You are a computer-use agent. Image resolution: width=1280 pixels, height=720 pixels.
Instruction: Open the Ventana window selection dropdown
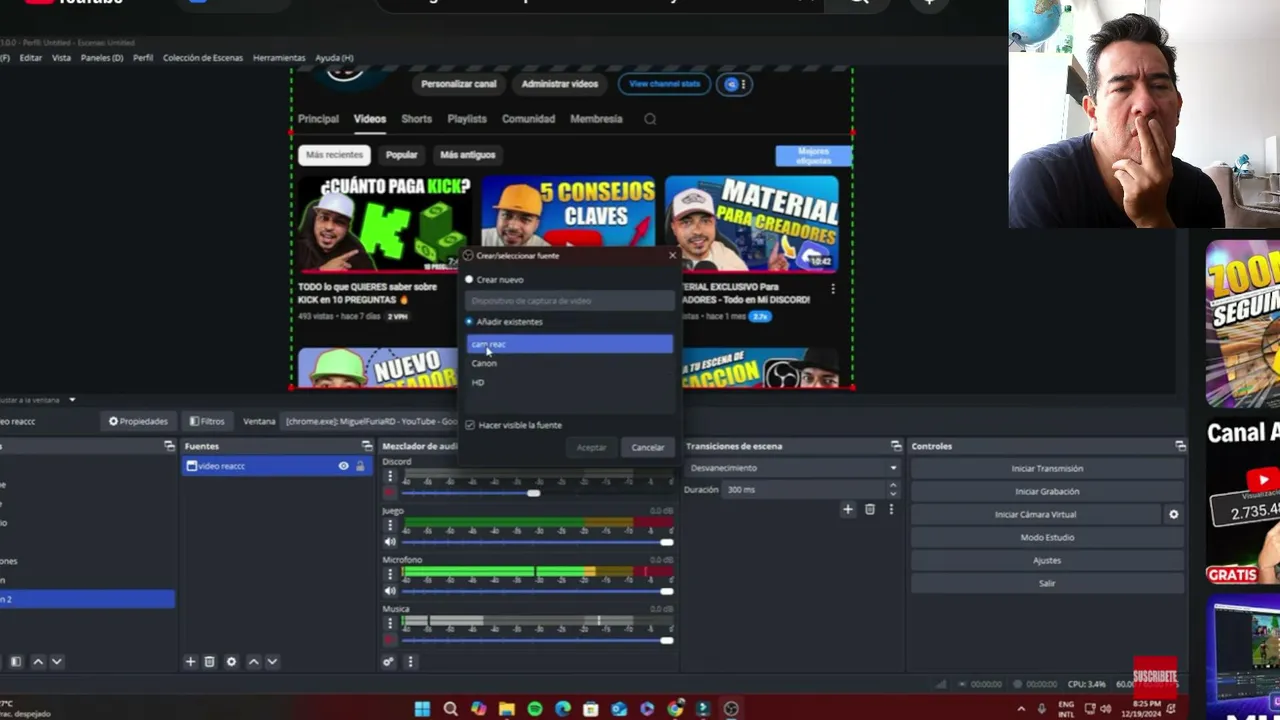pyautogui.click(x=372, y=421)
